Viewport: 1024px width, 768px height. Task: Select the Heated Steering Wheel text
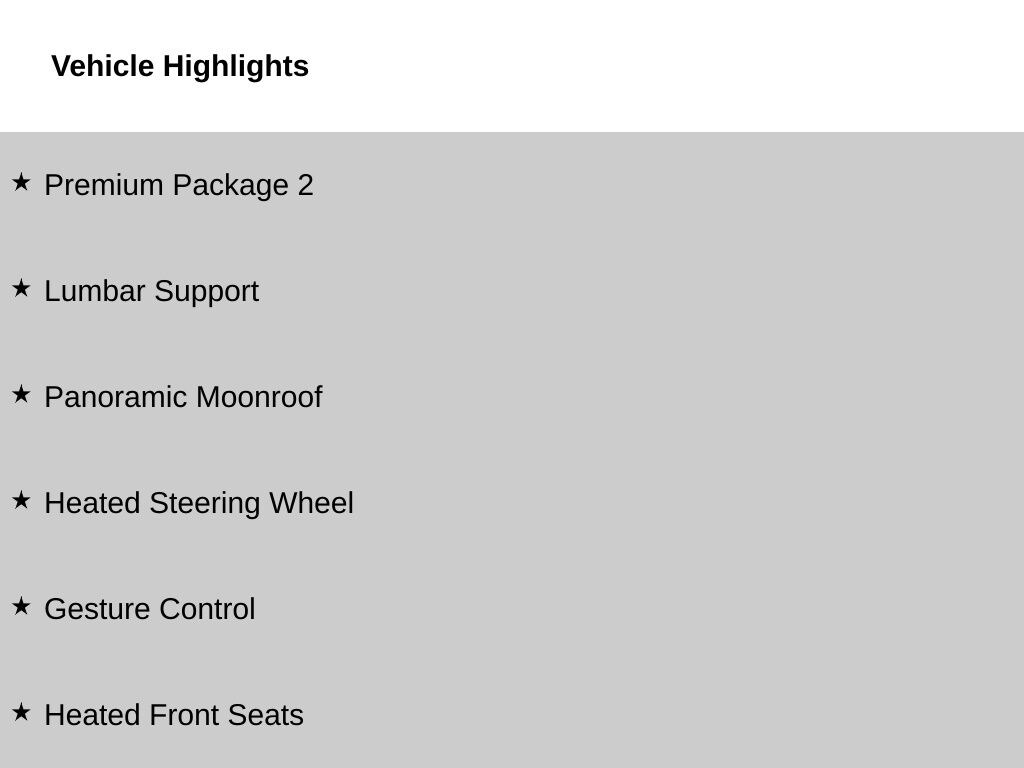pyautogui.click(x=199, y=504)
